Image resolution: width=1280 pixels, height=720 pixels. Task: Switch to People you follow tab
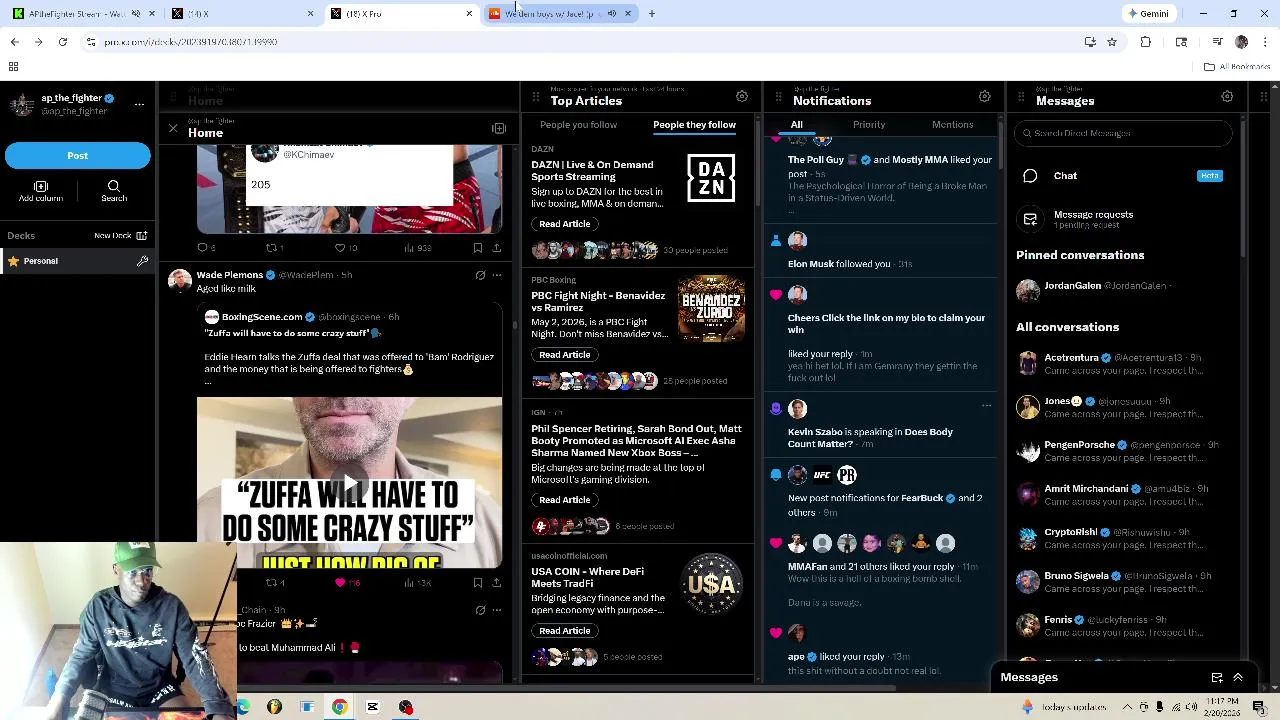[578, 125]
